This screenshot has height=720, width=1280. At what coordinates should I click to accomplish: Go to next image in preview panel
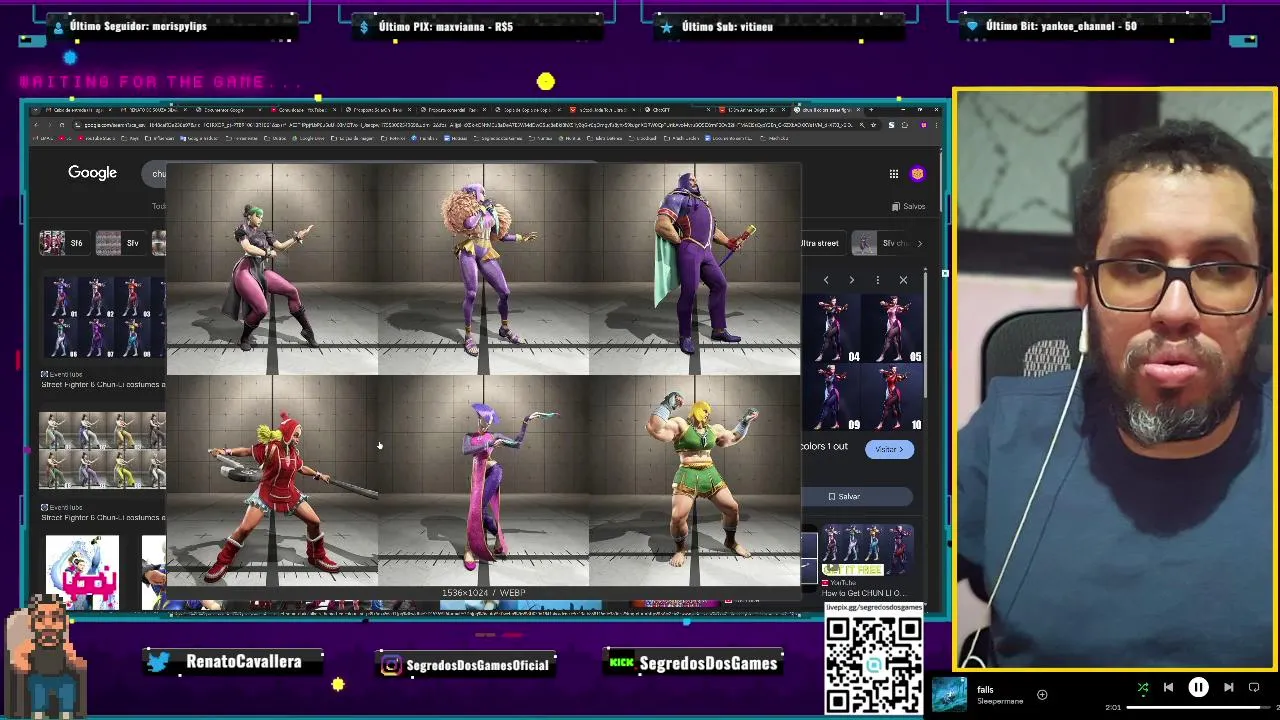click(x=851, y=280)
